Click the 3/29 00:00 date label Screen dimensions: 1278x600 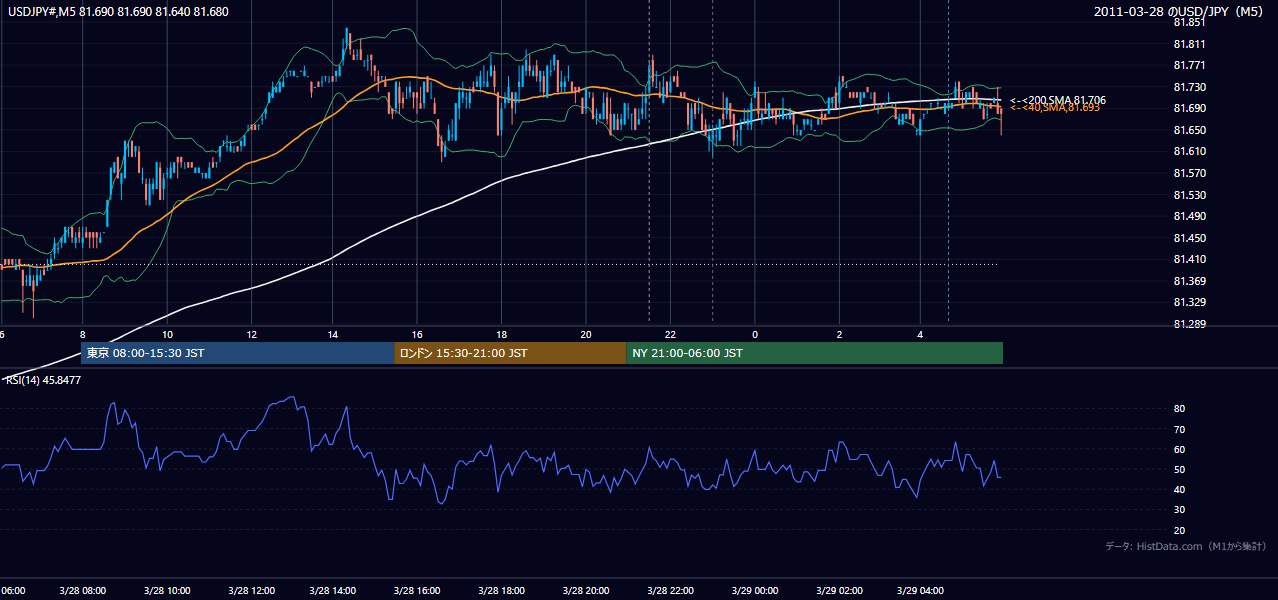click(x=755, y=590)
